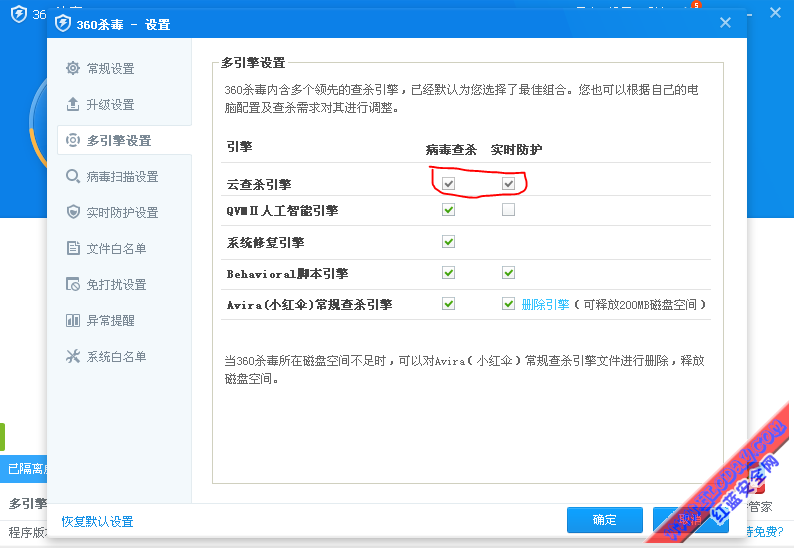Uncheck Avira常规查杀引擎 病毒查杀 checkbox
Viewport: 794px width, 548px height.
(448, 304)
